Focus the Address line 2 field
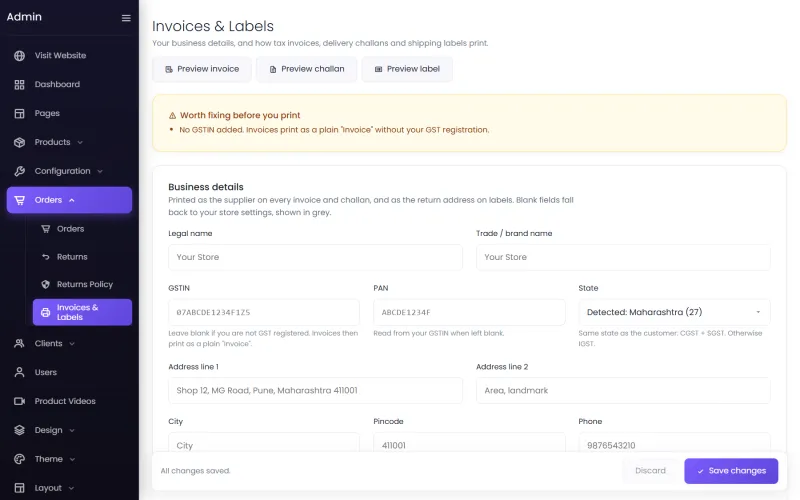Image resolution: width=800 pixels, height=500 pixels. 623,391
